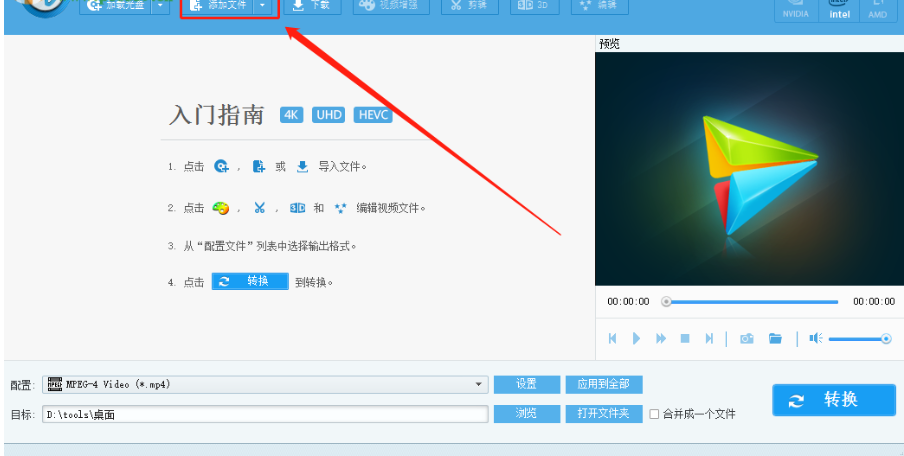This screenshot has height=456, width=904.
Task: Click the 下载 download toolbar button
Action: click(x=312, y=5)
